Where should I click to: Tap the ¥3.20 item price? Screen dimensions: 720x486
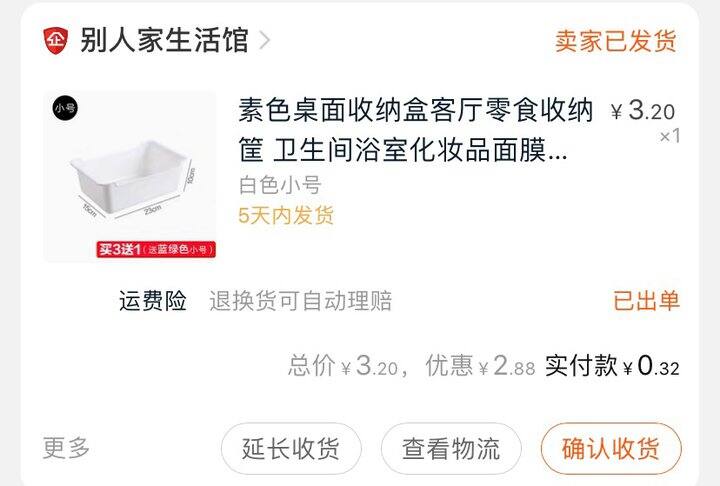pyautogui.click(x=642, y=111)
